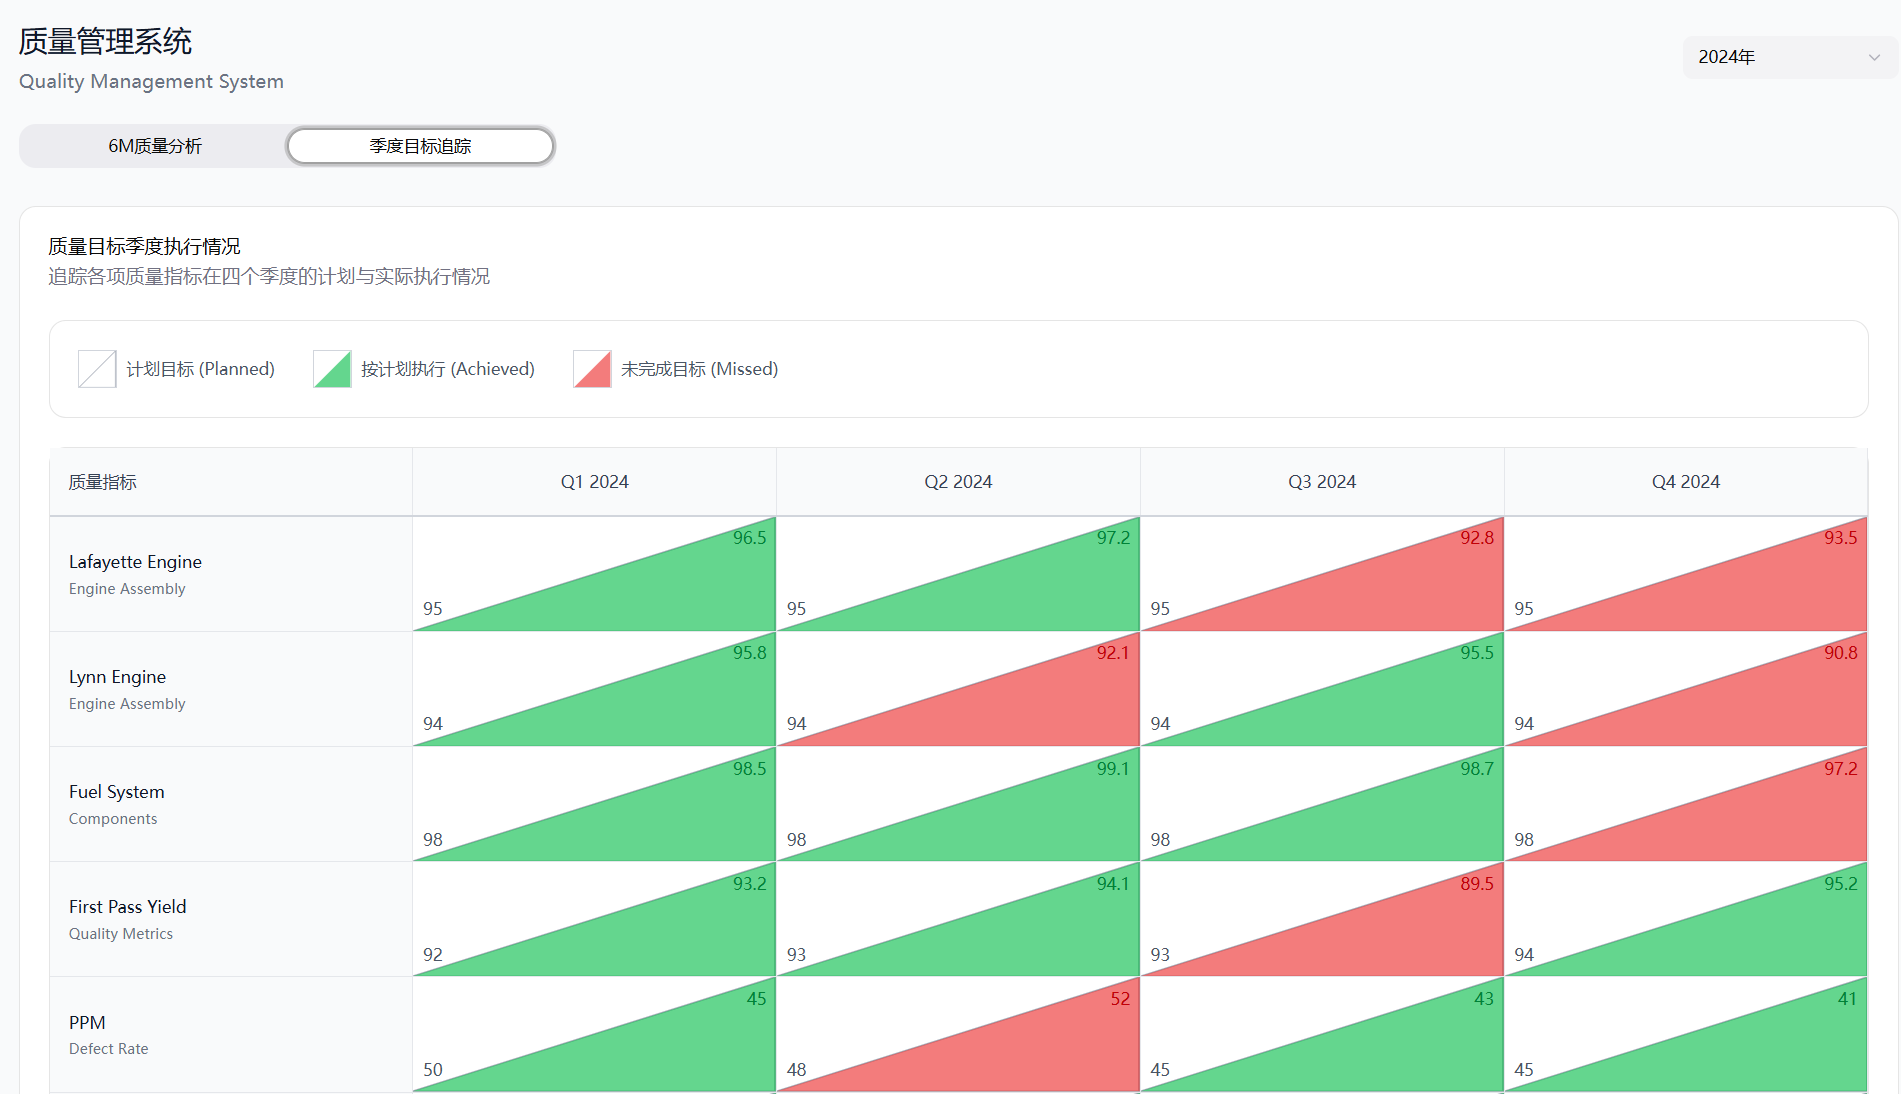Select First Pass Yield Q3 2024 cell

[x=1322, y=919]
